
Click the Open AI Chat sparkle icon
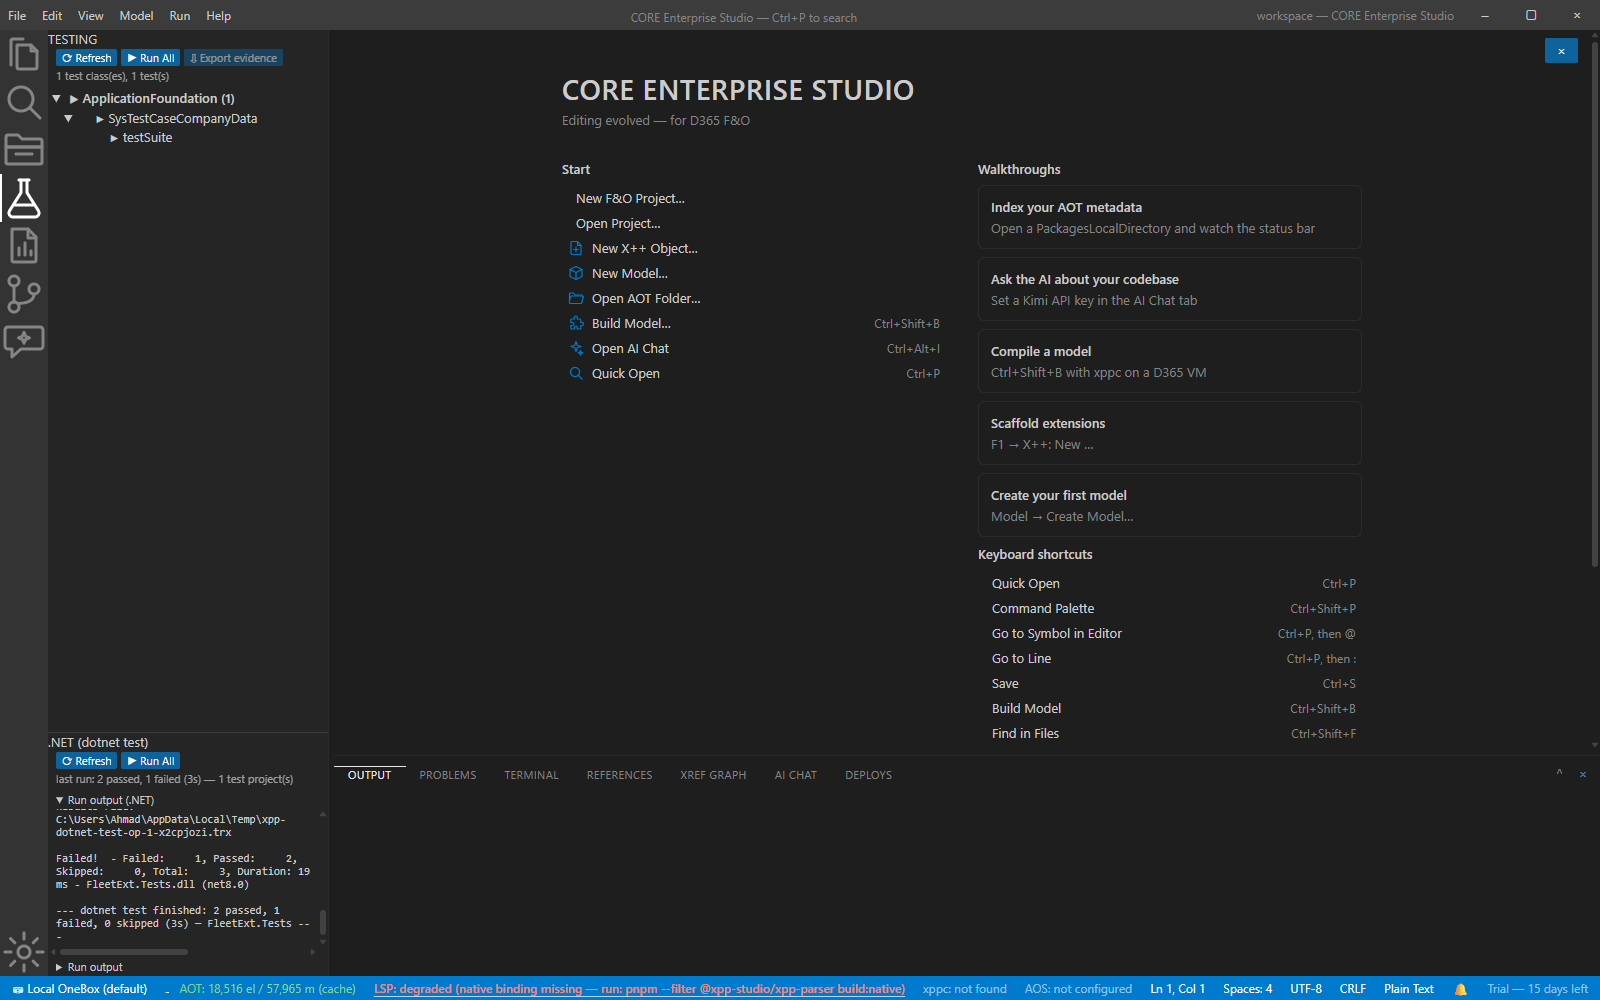[576, 348]
